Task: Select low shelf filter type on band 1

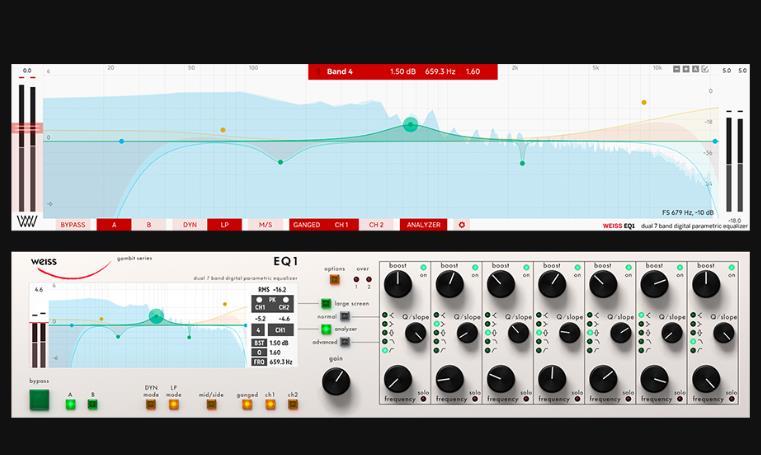Action: click(x=385, y=324)
